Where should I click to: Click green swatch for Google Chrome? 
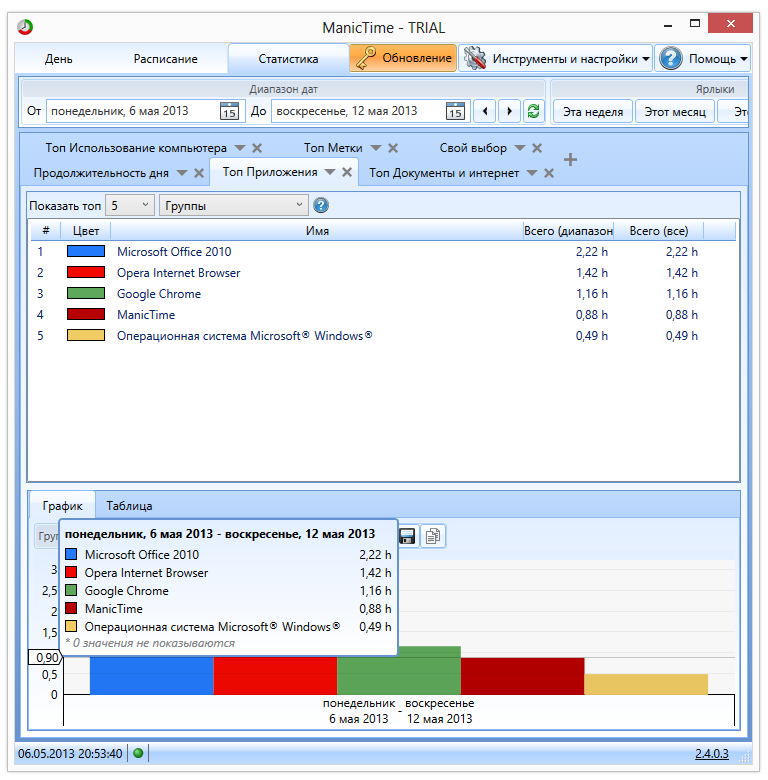pyautogui.click(x=86, y=293)
